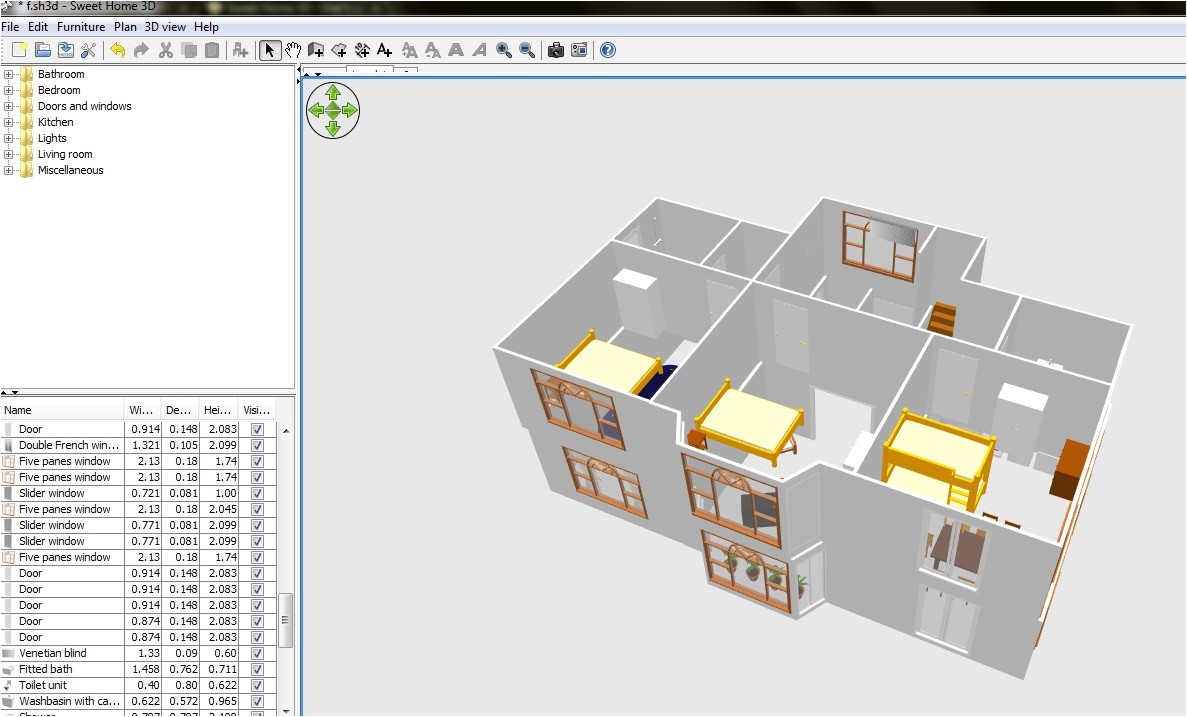This screenshot has height=717, width=1187.
Task: Choose the Create rooms tool
Action: [339, 49]
